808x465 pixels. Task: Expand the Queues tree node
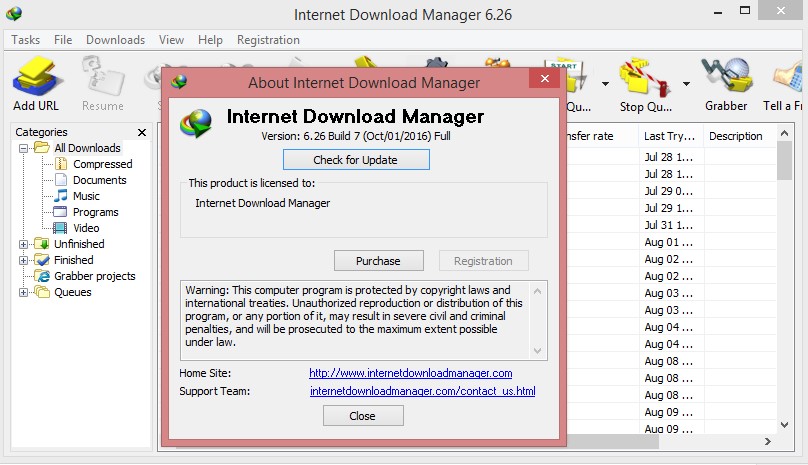(23, 292)
